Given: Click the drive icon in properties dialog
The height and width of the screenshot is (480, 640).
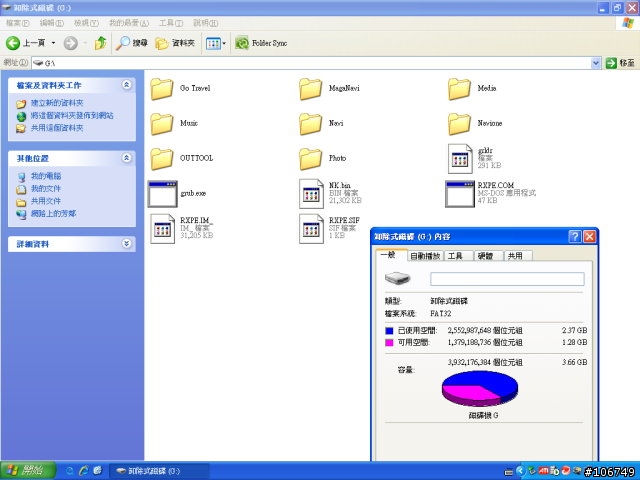Looking at the screenshot, I should point(397,278).
